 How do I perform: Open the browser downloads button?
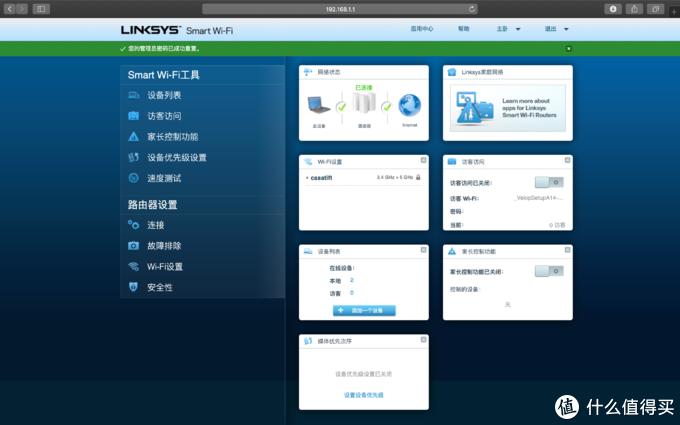613,9
